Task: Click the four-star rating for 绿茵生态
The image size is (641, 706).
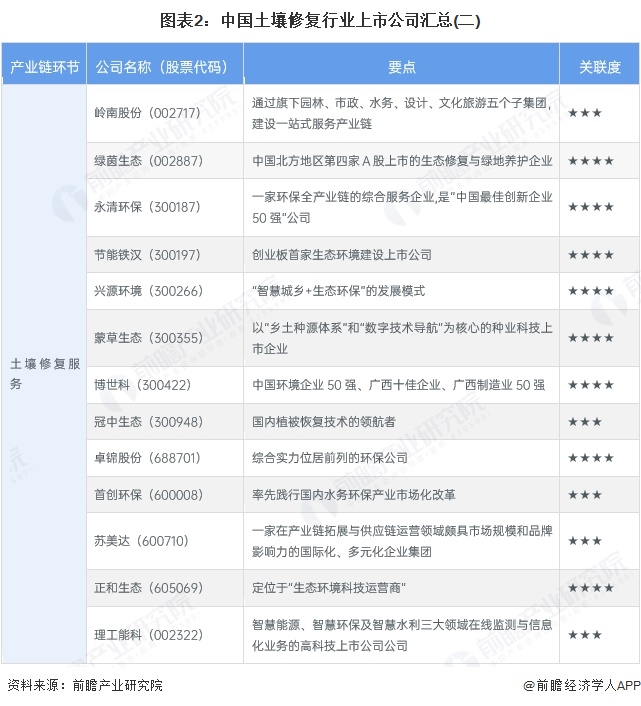Action: coord(591,161)
